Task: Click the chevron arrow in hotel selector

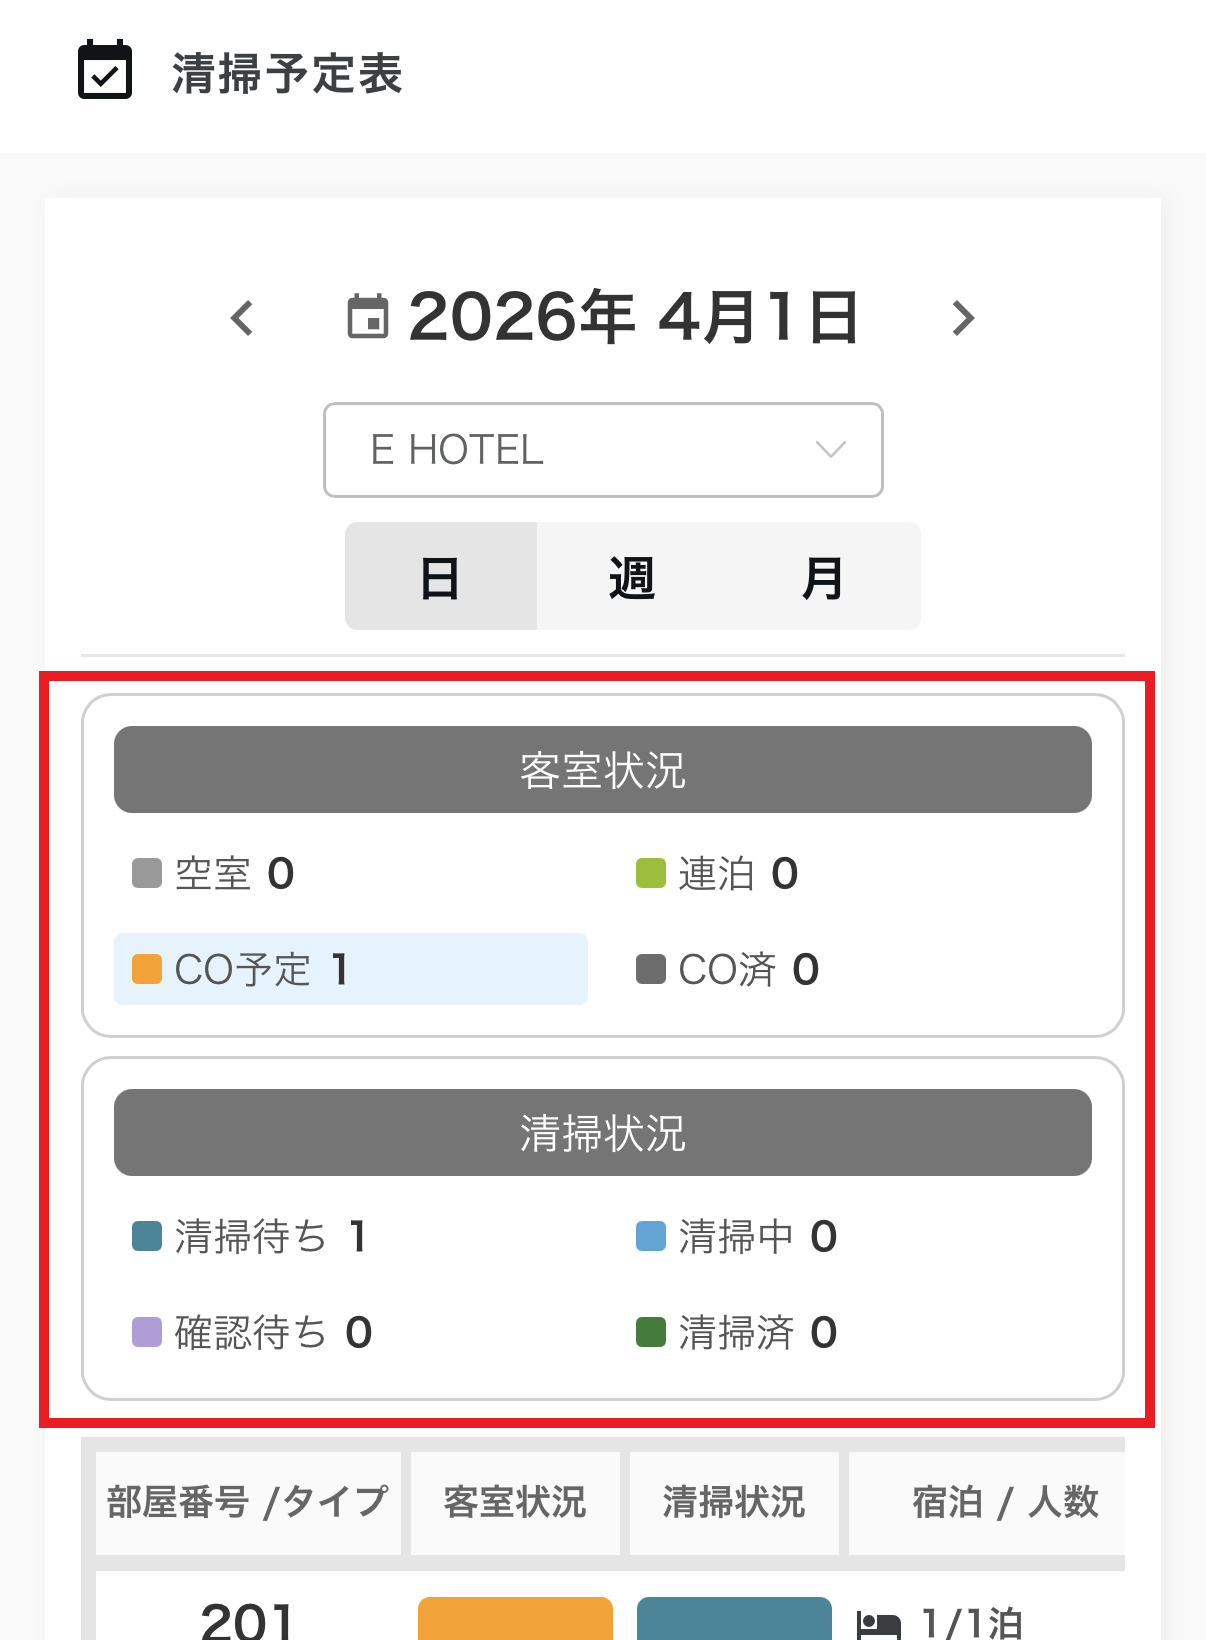Action: tap(830, 450)
